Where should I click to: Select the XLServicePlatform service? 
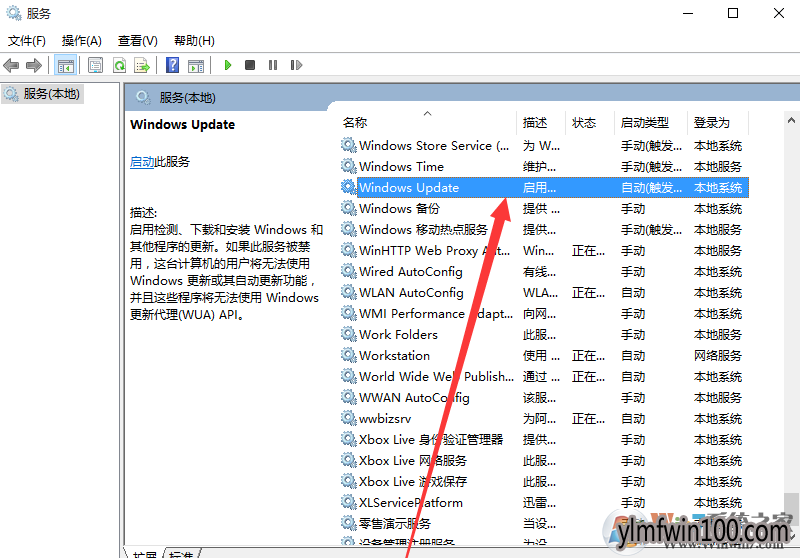point(544,502)
